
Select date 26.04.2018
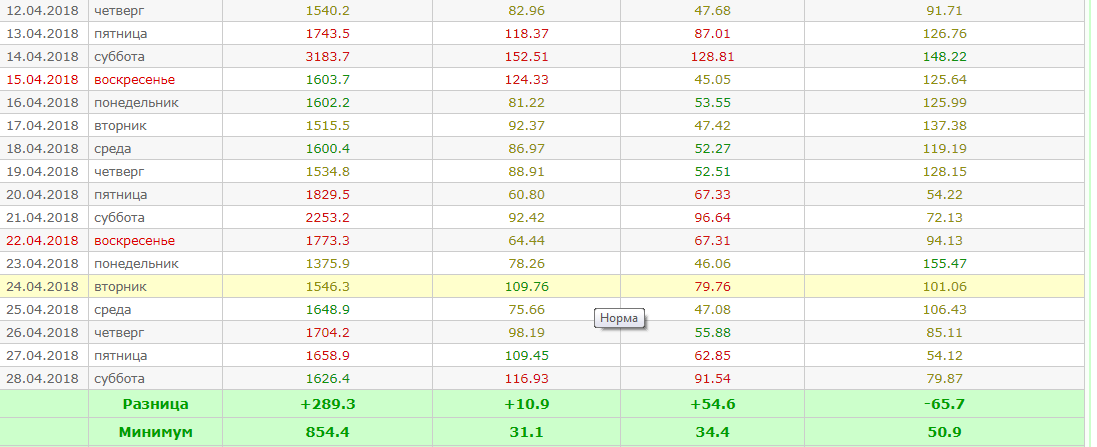(43, 332)
